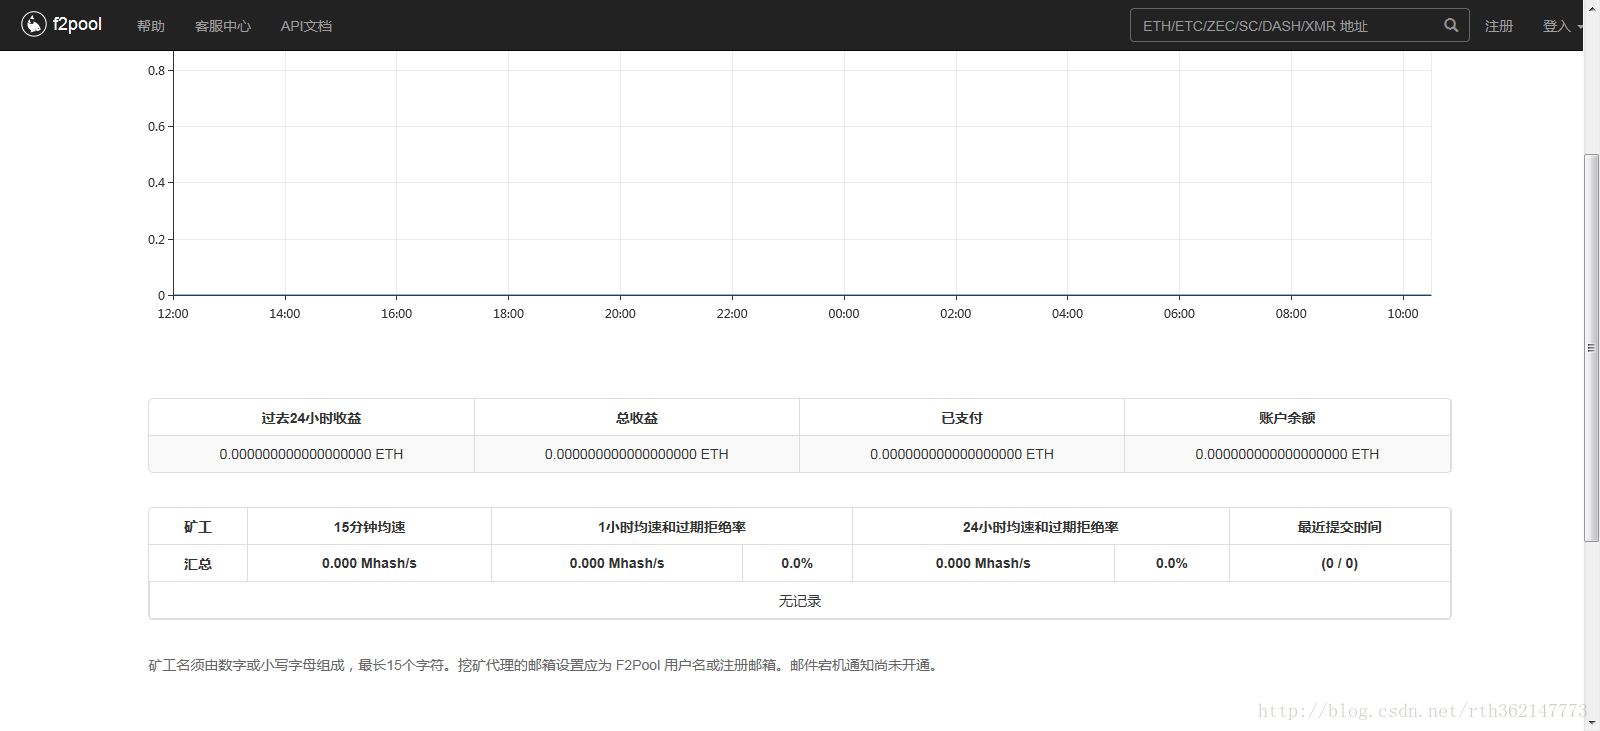Focus the ETH/ETC/ZEC address search field
The image size is (1600, 731).
(1285, 26)
